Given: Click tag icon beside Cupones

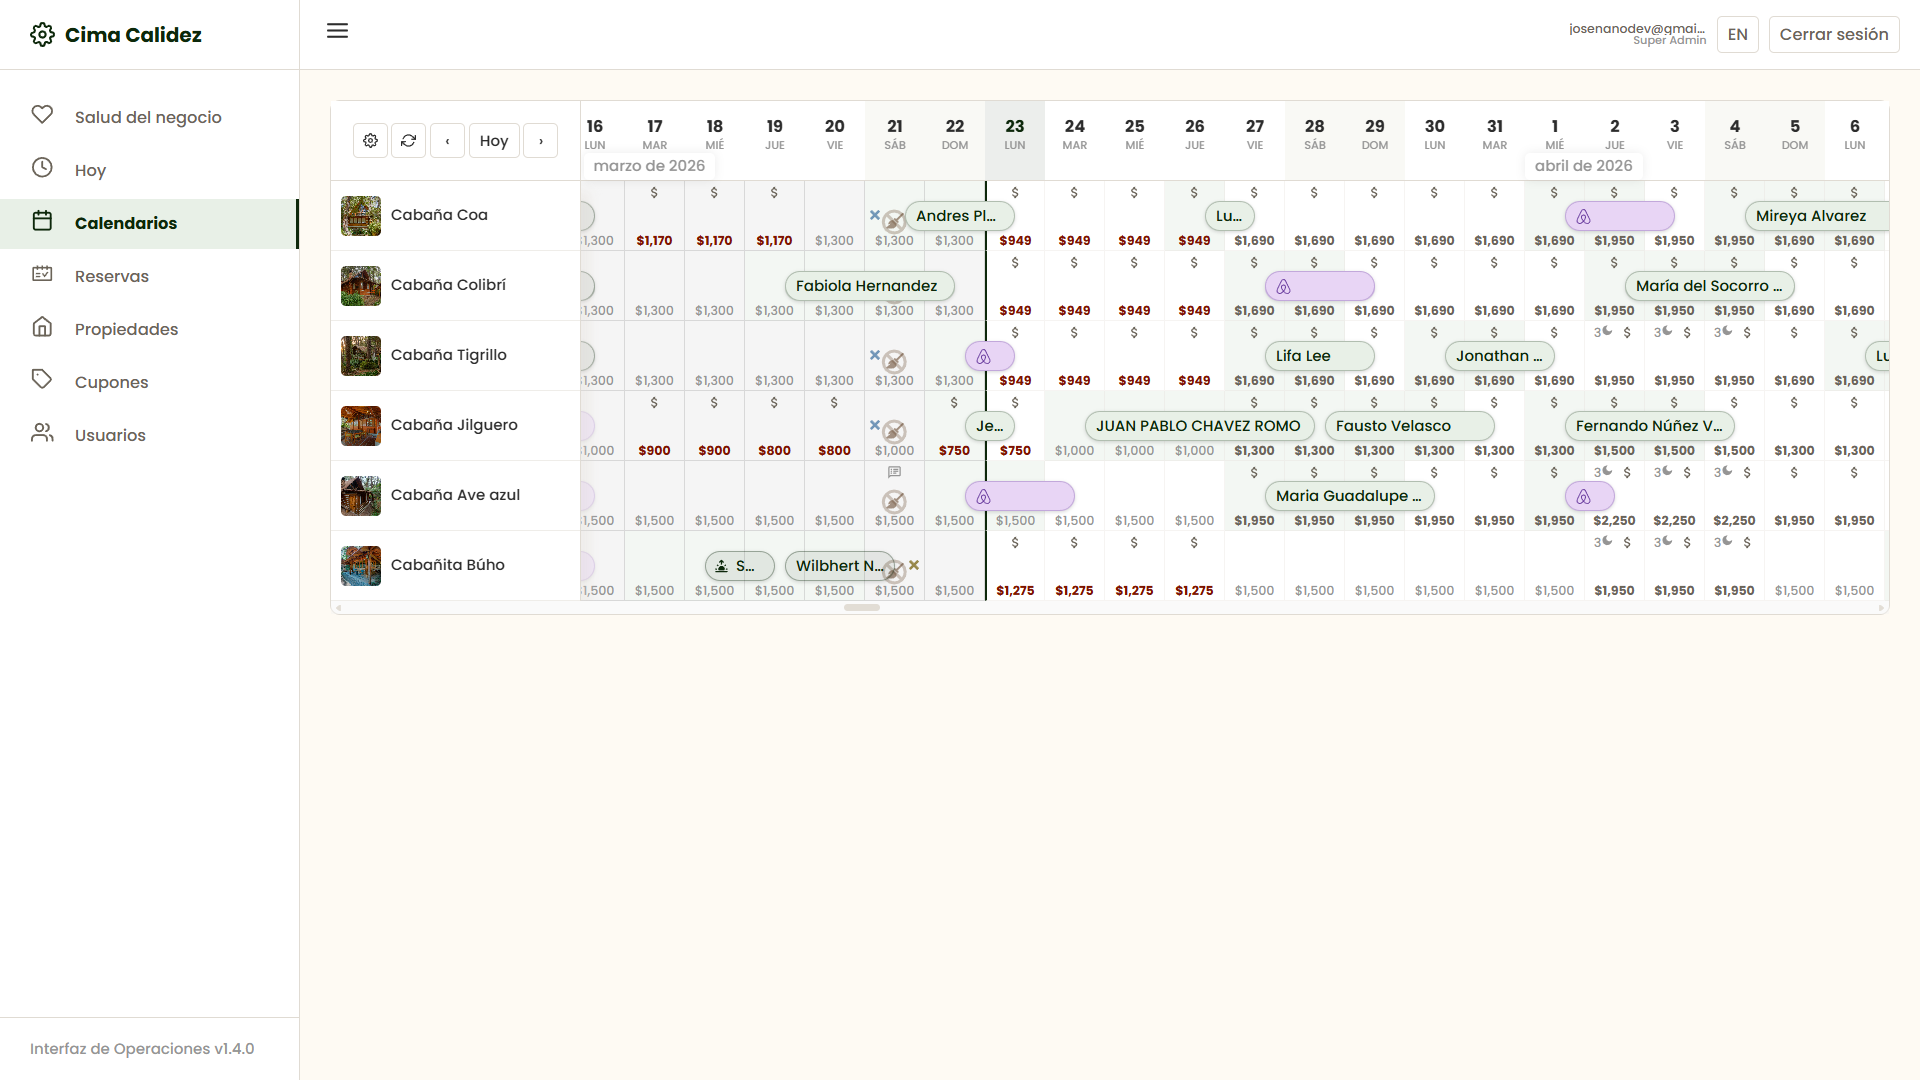Looking at the screenshot, I should point(42,380).
